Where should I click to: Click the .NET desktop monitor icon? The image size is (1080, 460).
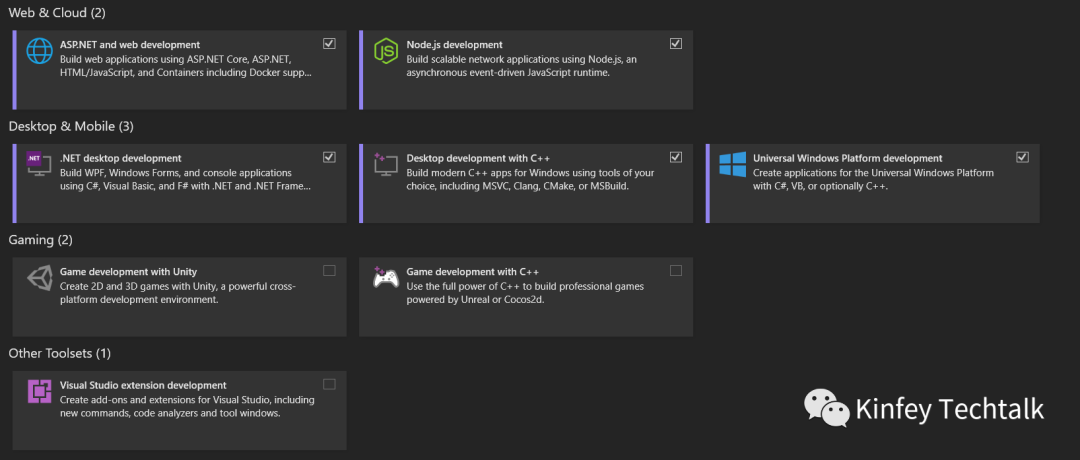[39, 164]
